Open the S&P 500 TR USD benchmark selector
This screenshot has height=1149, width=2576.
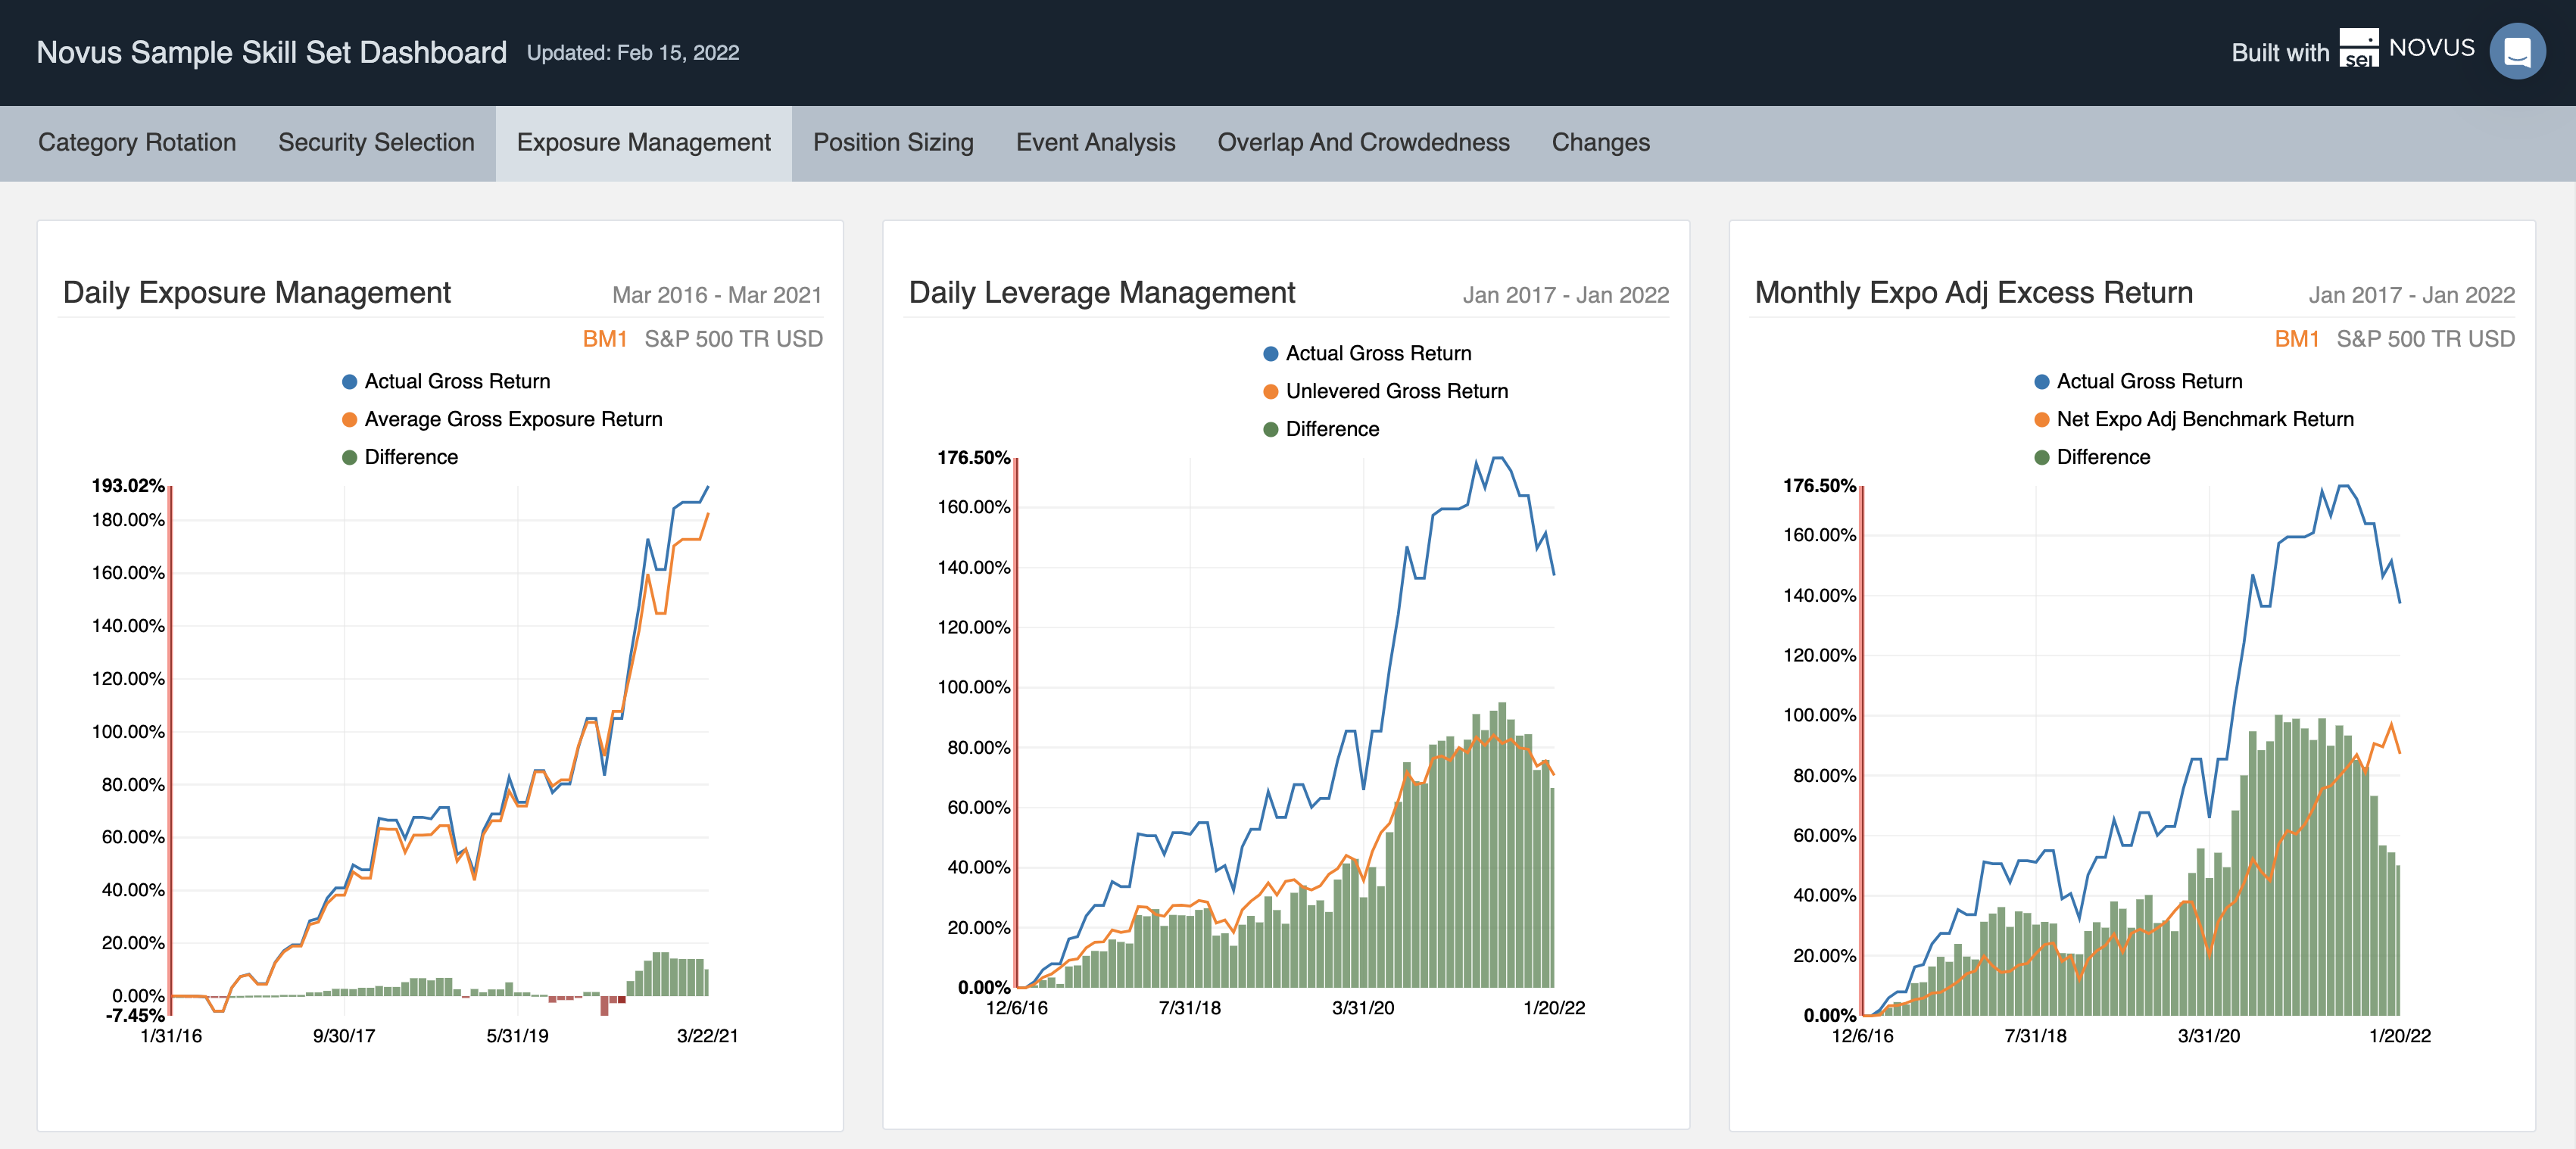click(x=734, y=339)
